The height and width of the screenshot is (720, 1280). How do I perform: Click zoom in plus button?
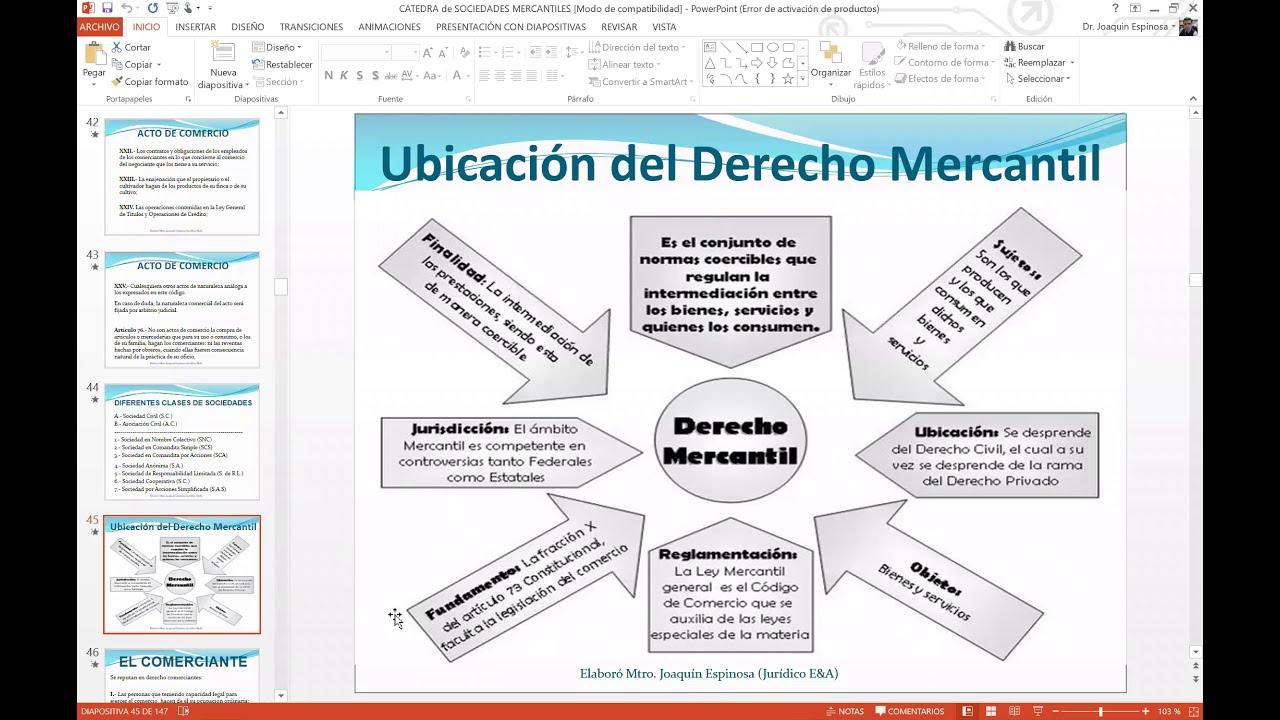point(1145,711)
